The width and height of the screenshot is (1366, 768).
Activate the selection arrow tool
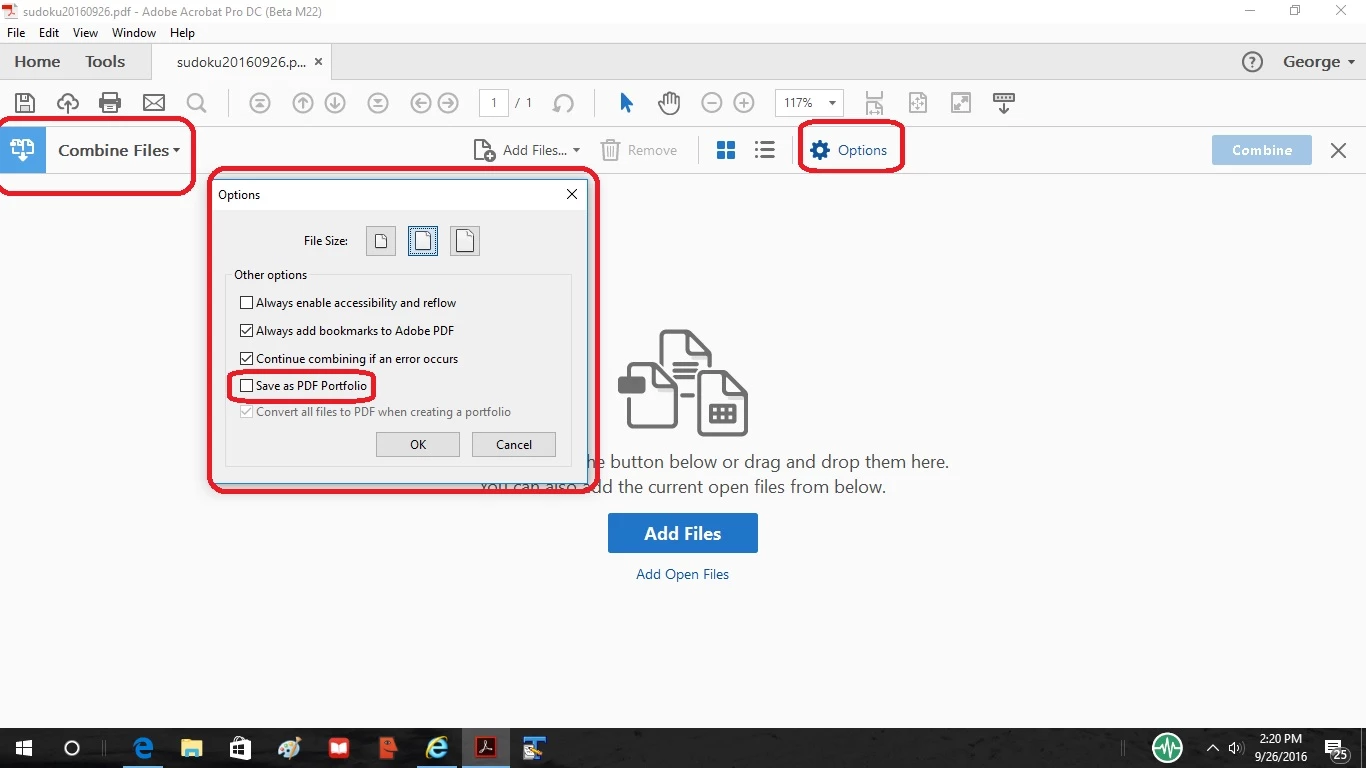(626, 102)
